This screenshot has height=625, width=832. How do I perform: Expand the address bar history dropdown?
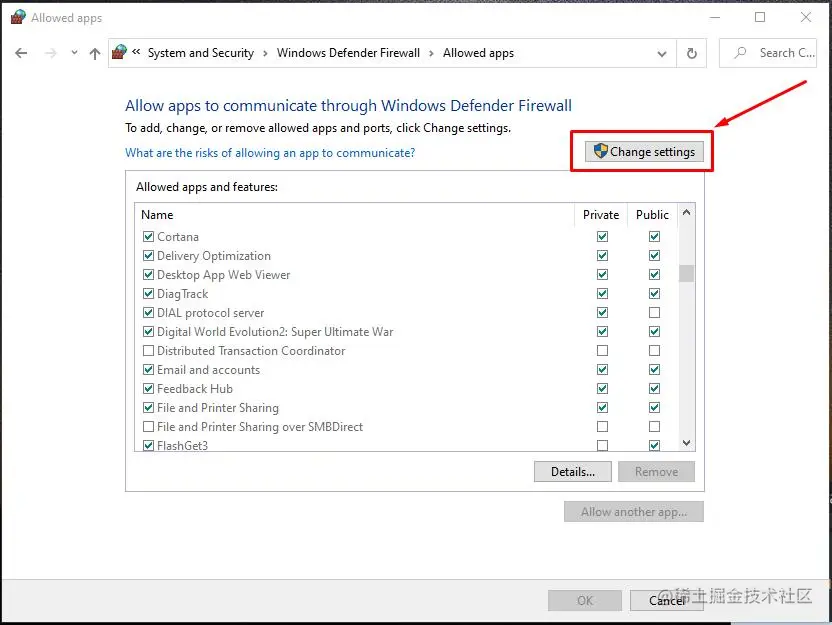(x=662, y=54)
